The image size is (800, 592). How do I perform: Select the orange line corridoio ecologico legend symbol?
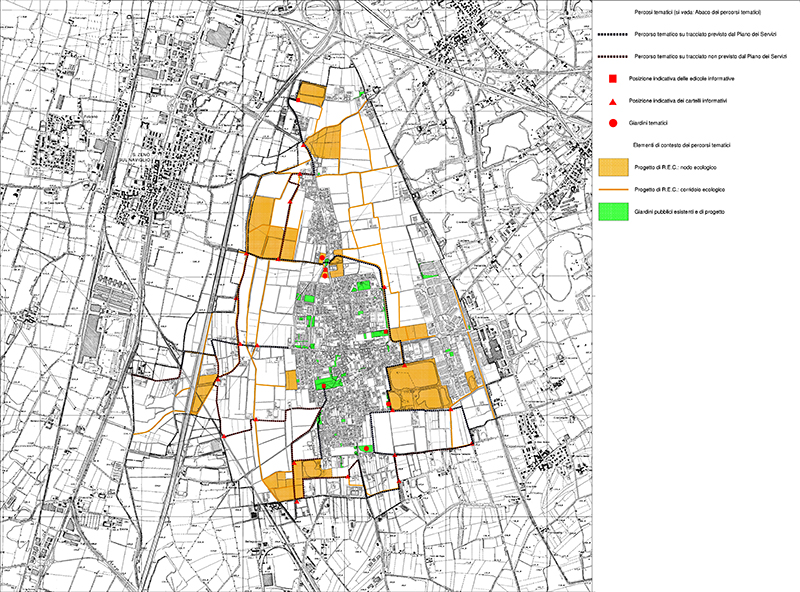coord(612,189)
